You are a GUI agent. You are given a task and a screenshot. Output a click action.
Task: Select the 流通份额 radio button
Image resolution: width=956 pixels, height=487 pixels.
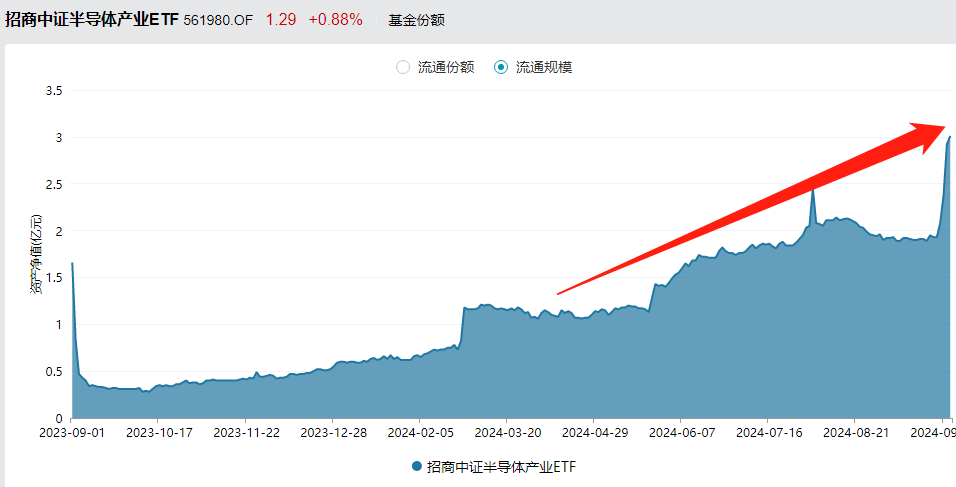pos(403,68)
